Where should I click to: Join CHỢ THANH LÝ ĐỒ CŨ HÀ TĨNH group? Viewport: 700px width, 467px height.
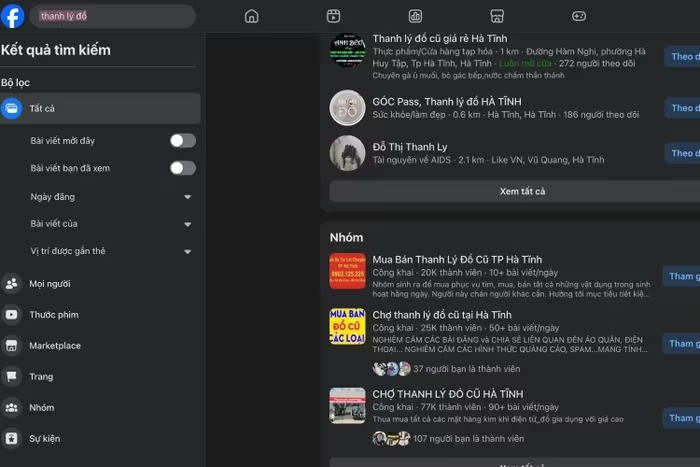coord(682,418)
